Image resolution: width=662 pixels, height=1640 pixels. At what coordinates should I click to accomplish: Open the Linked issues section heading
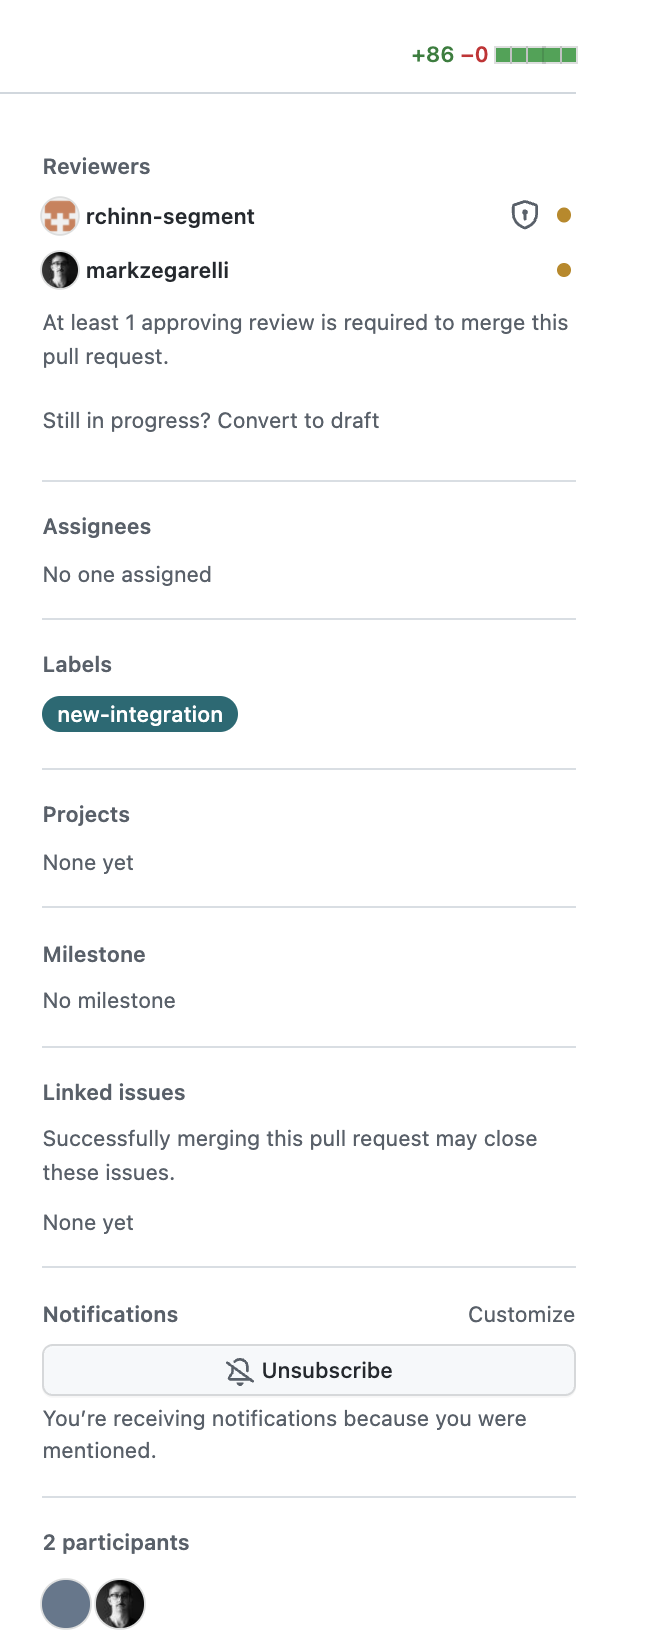pyautogui.click(x=114, y=1093)
